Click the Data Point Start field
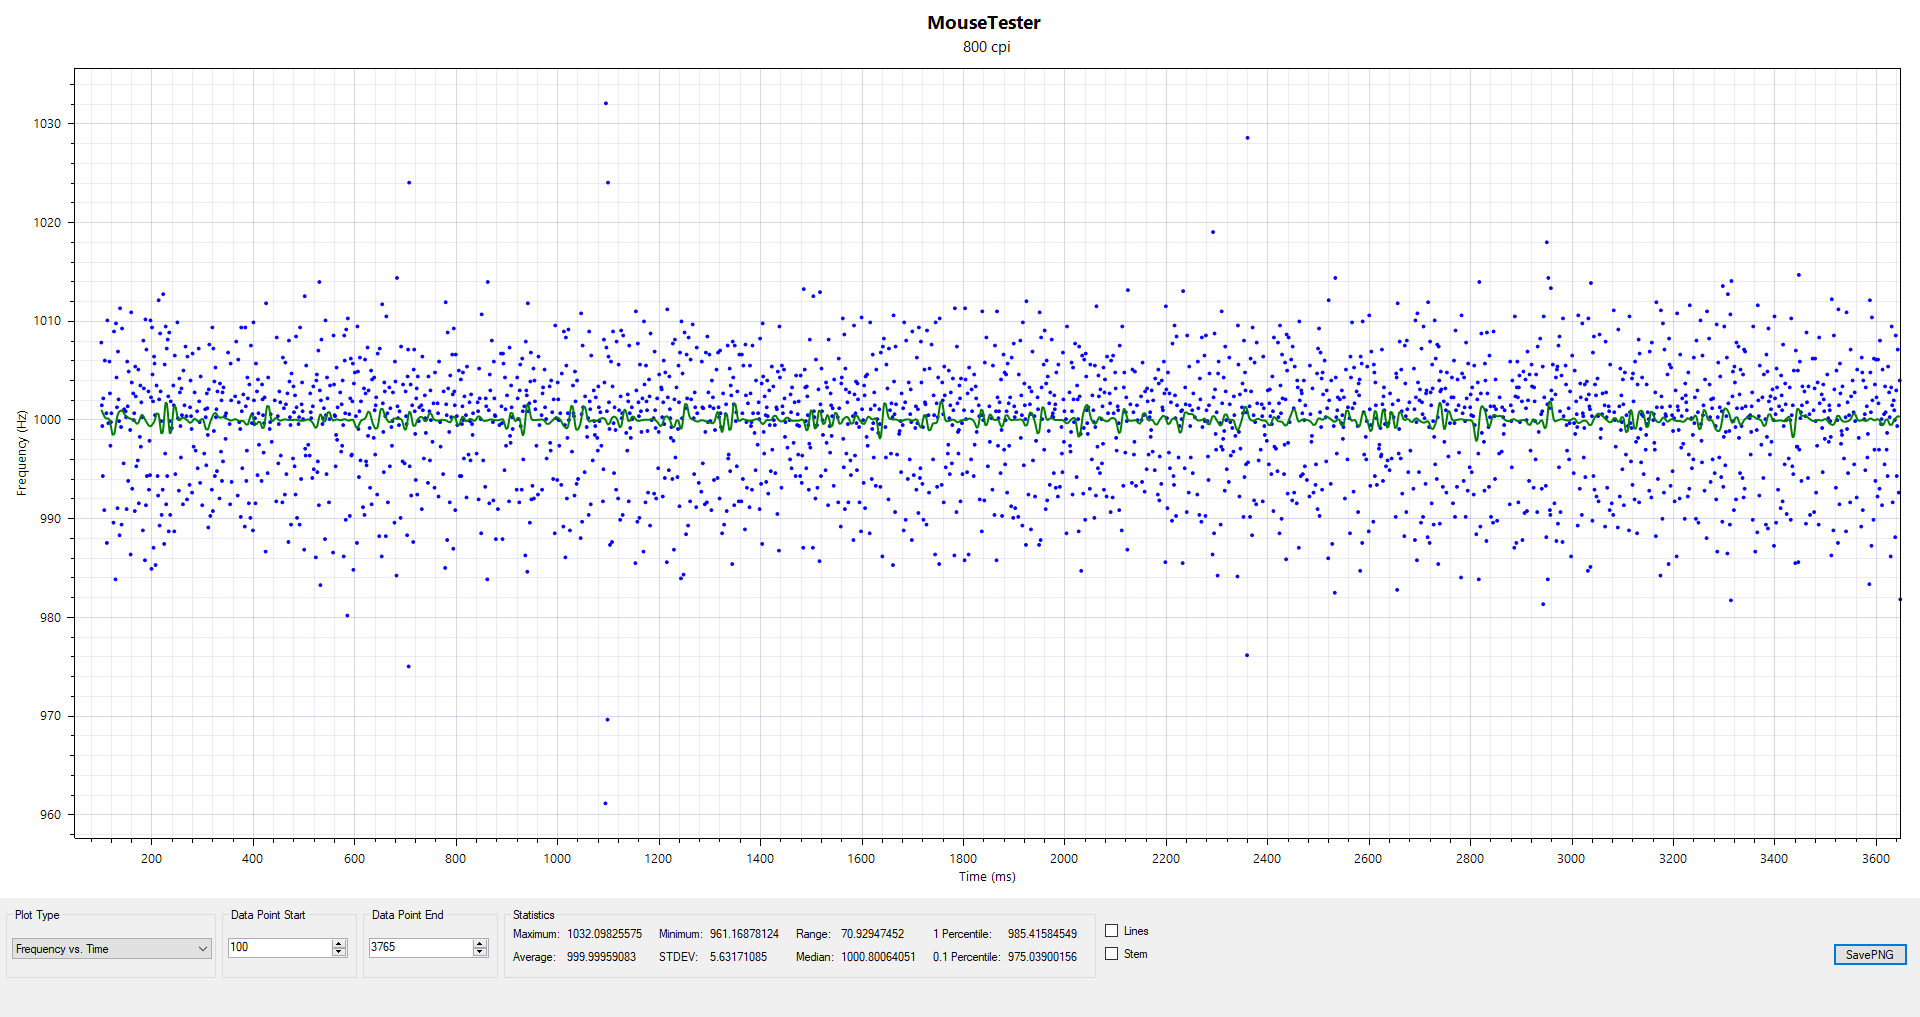 tap(280, 947)
